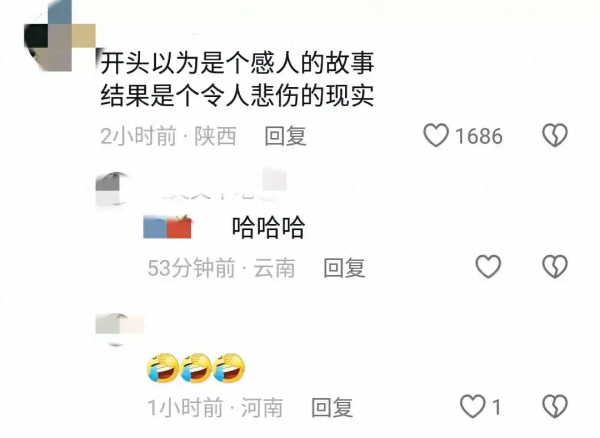The height and width of the screenshot is (438, 600).
Task: Reply to the top comment from 陕西
Action: (x=285, y=136)
